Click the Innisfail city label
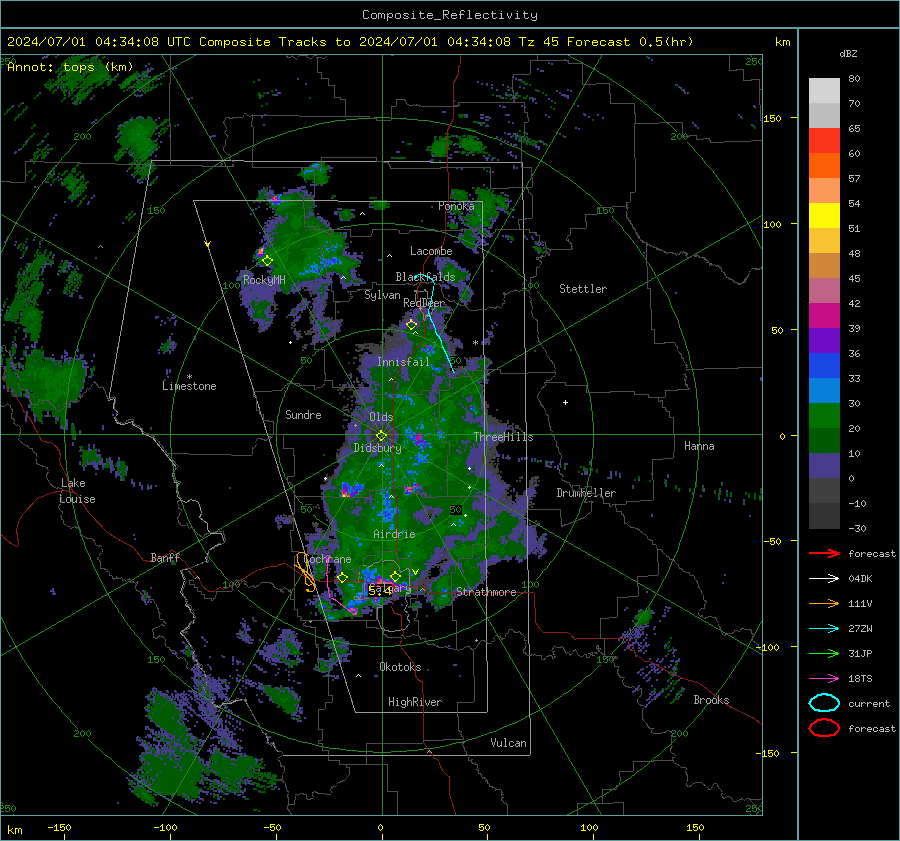 pos(403,362)
